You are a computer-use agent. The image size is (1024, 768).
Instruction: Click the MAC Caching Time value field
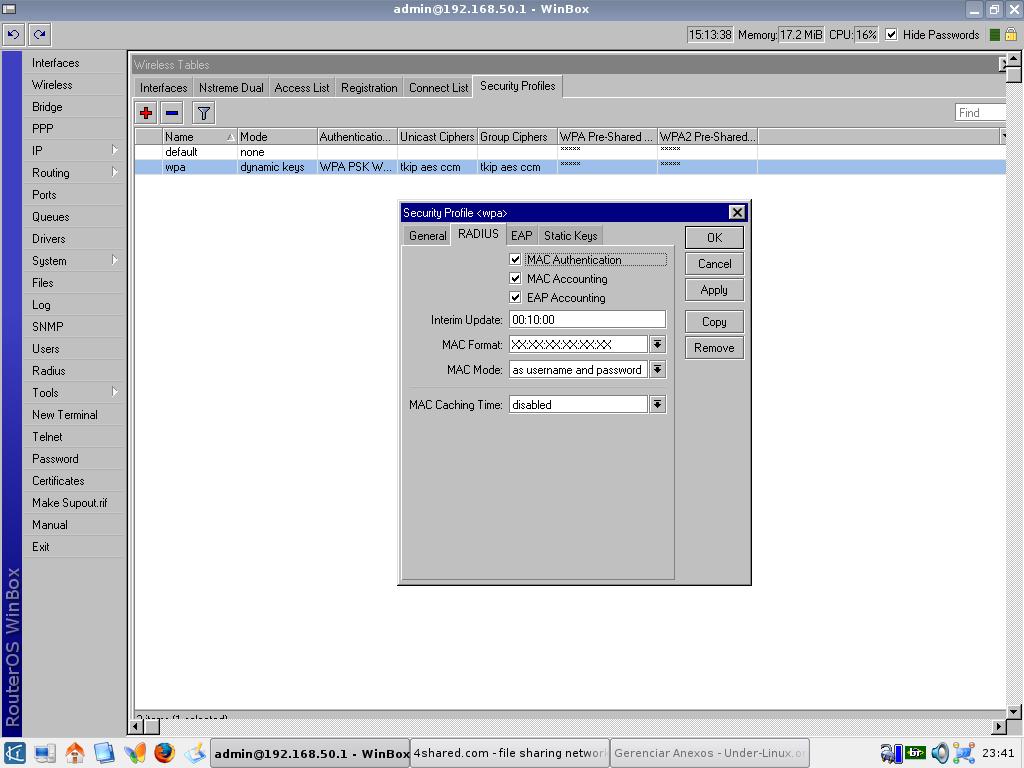click(x=578, y=404)
